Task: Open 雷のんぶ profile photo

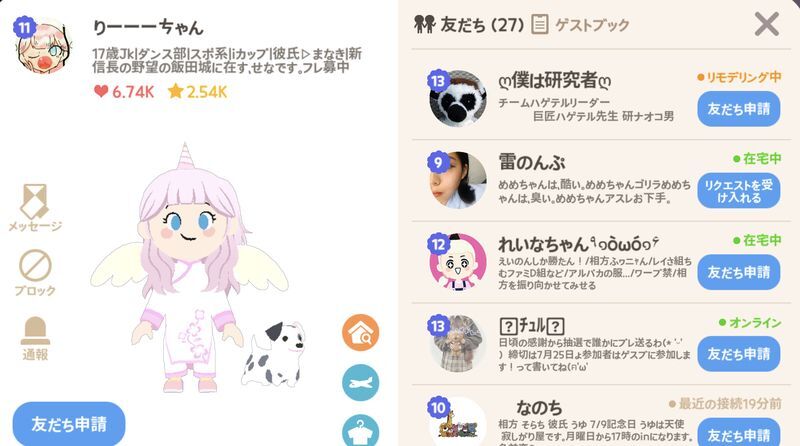Action: 458,180
